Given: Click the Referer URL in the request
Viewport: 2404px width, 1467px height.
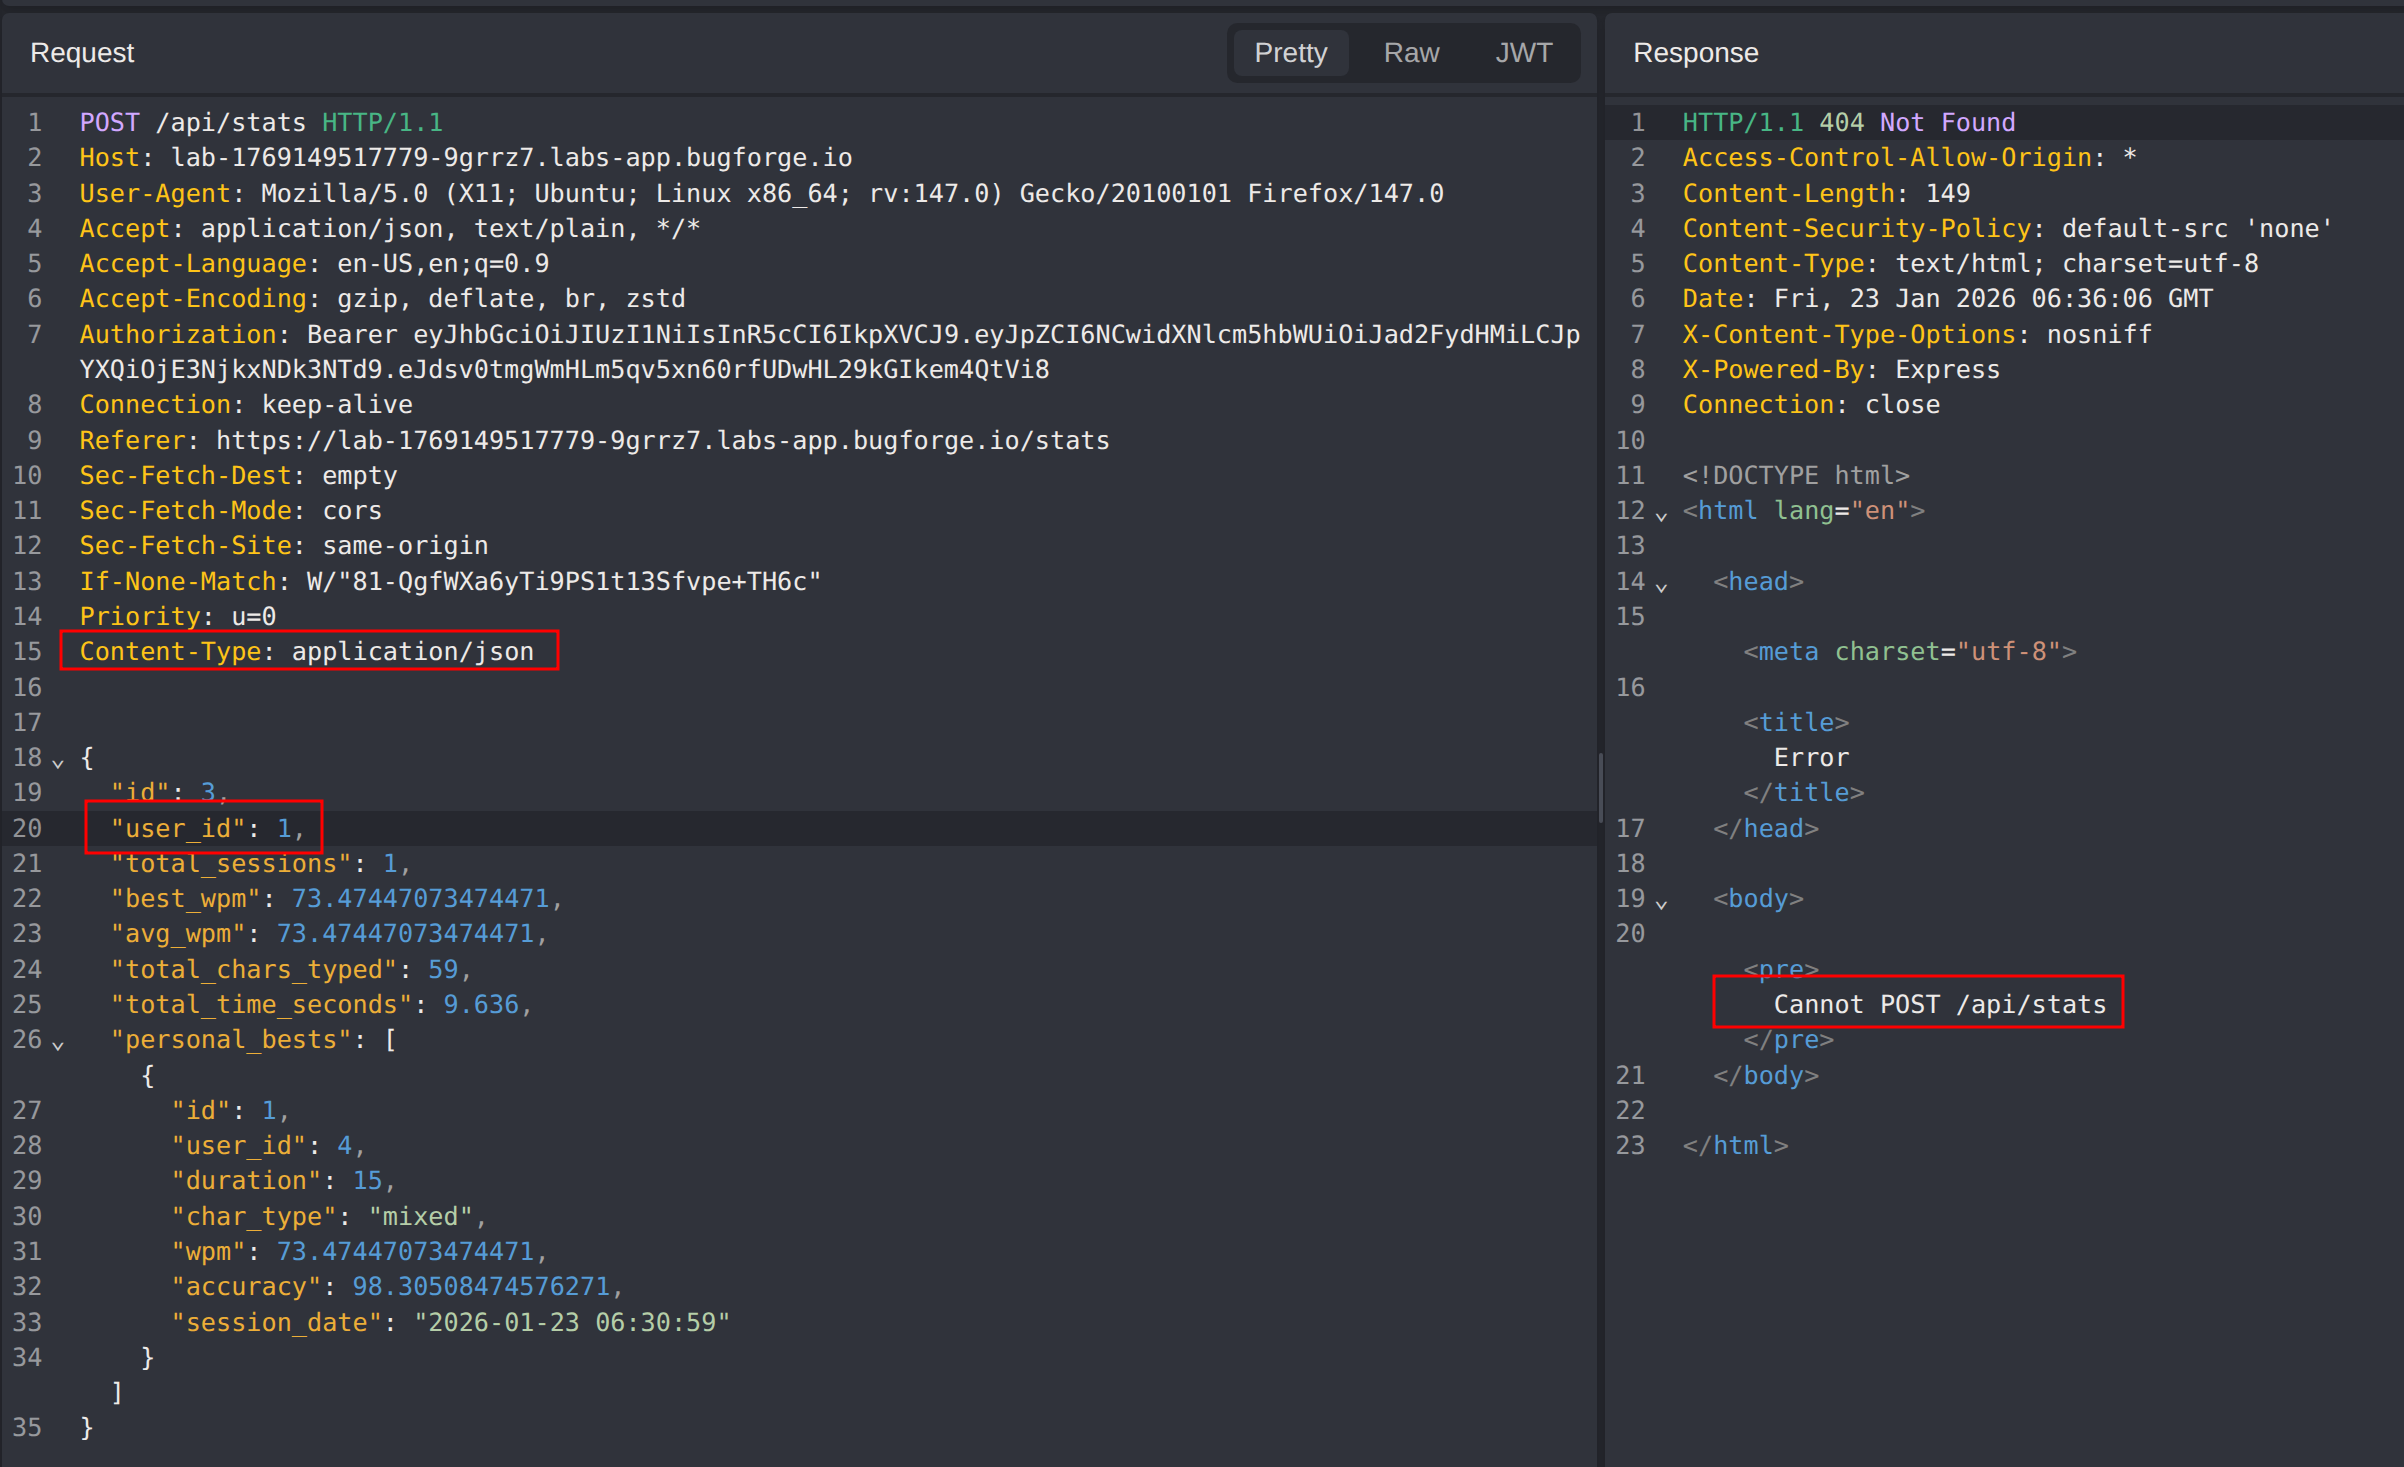Looking at the screenshot, I should pyautogui.click(x=662, y=441).
